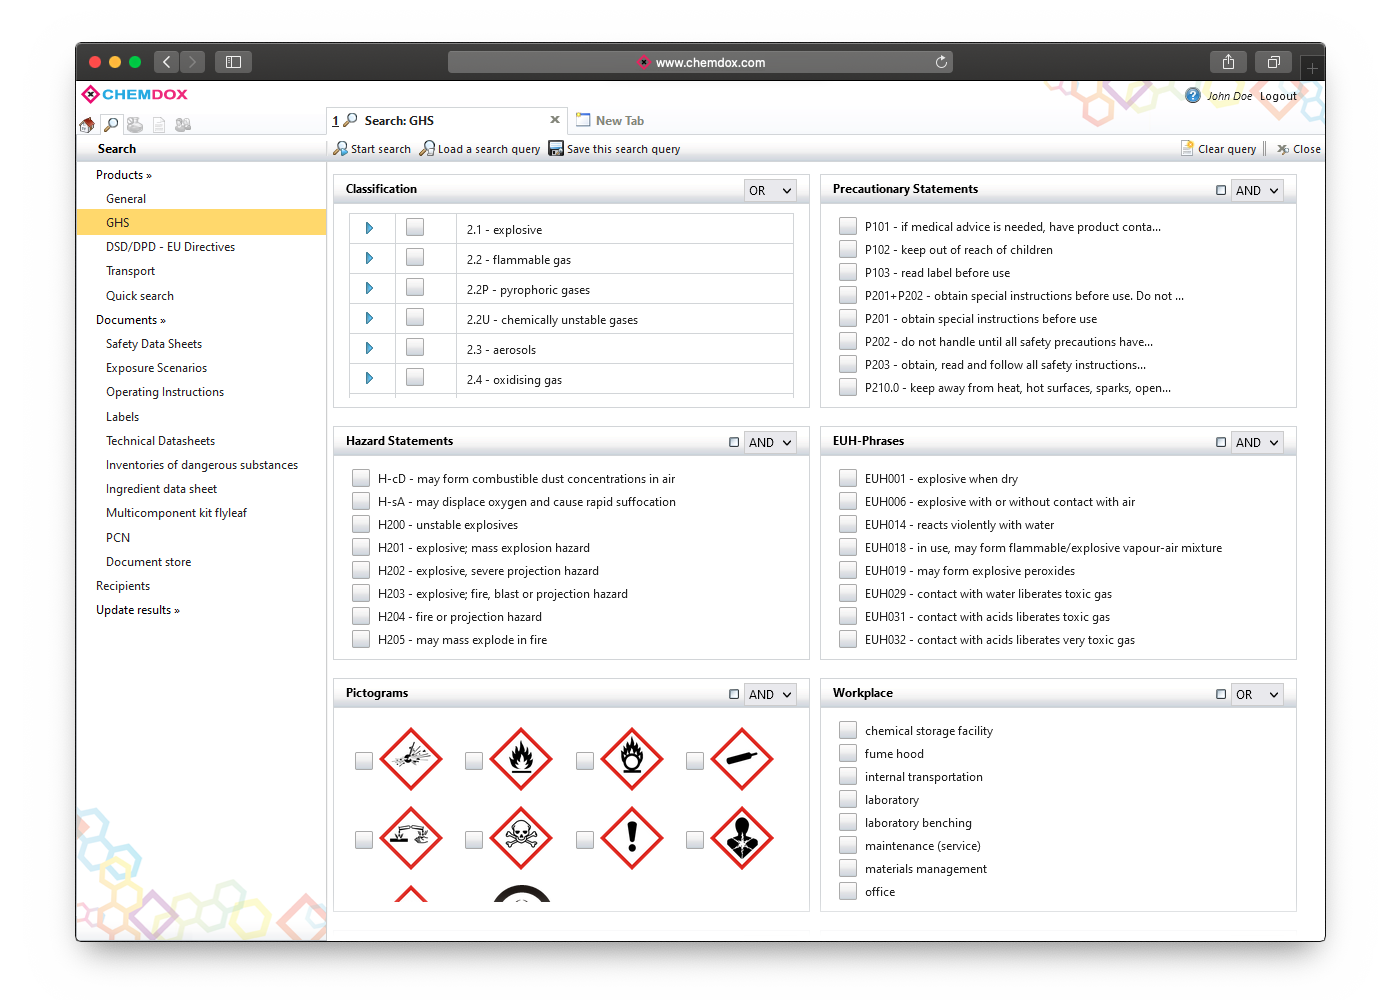Viewport: 1400px width, 1000px height.
Task: Click Start search
Action: coord(371,148)
